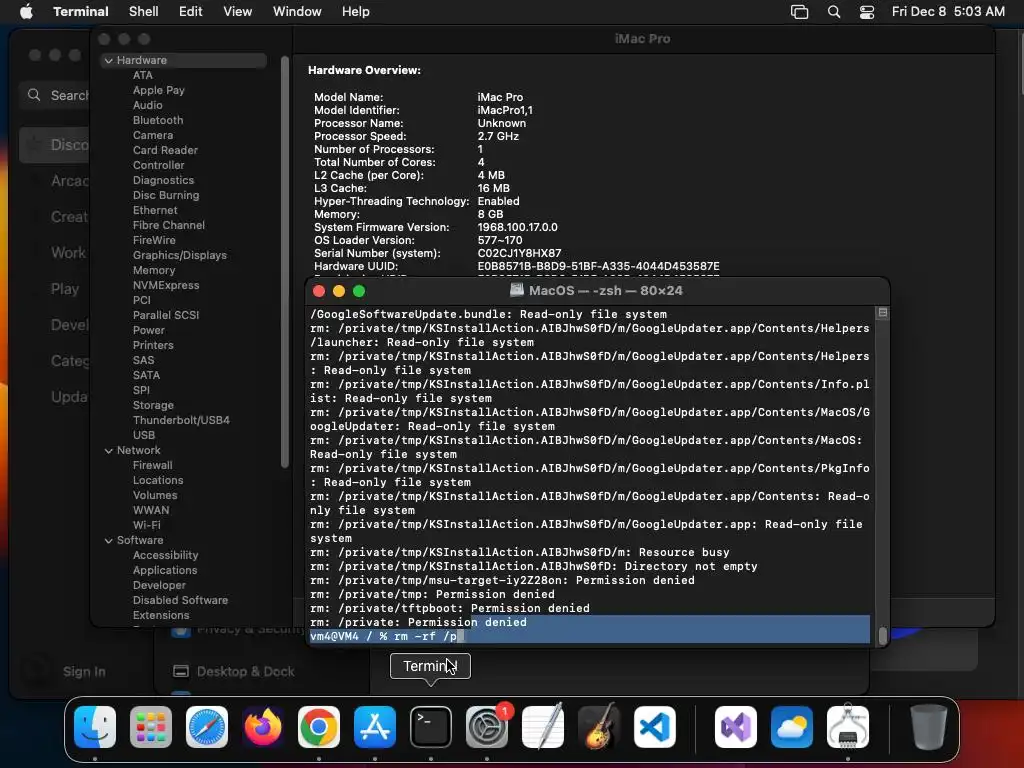Image resolution: width=1024 pixels, height=768 pixels.
Task: Select NVMExpress in the sidebar
Action: [166, 285]
